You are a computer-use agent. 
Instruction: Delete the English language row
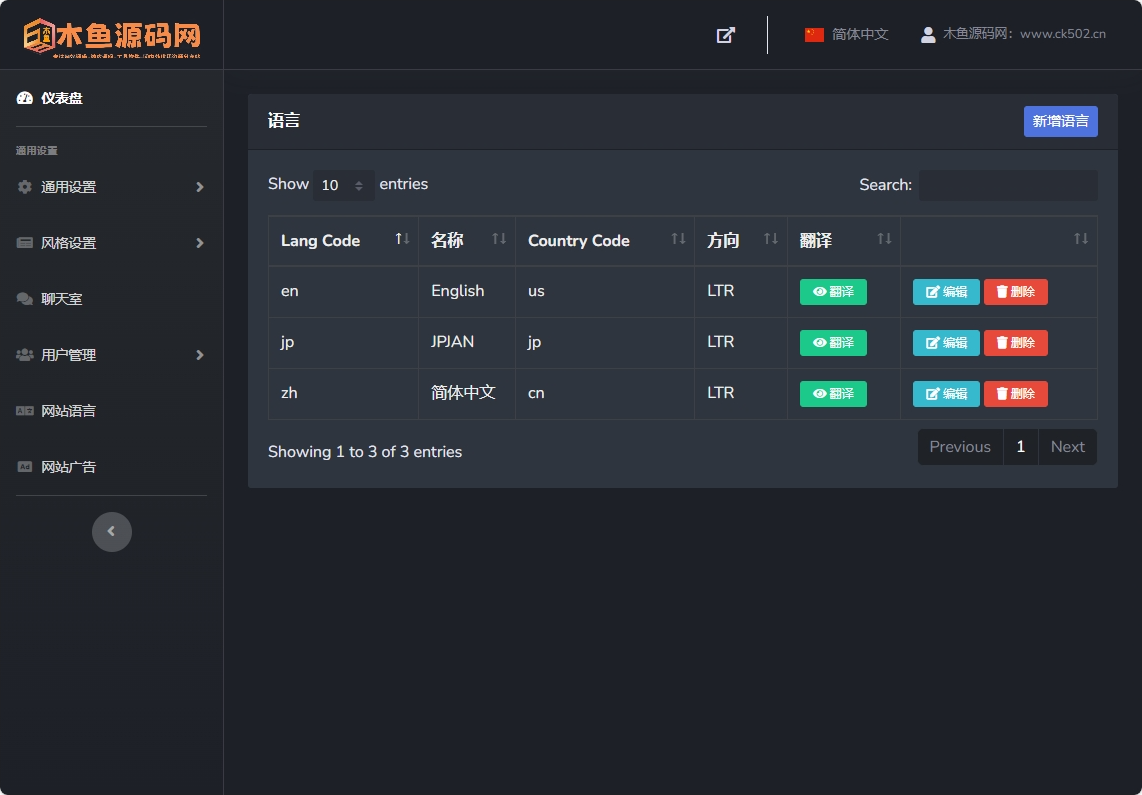pyautogui.click(x=1015, y=292)
